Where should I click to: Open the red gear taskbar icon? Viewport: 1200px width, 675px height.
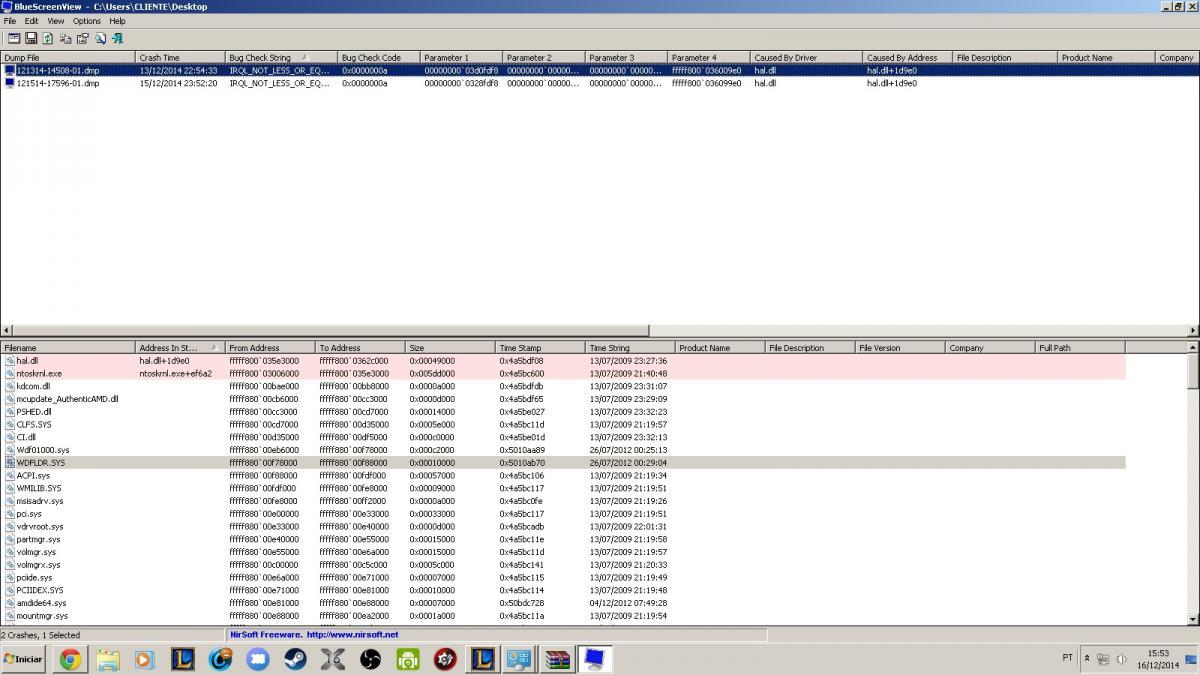[446, 659]
